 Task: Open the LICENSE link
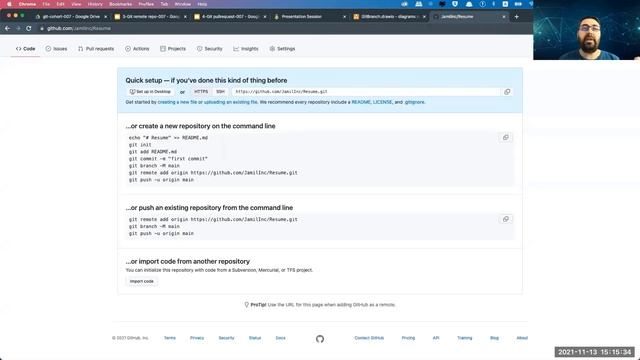(382, 102)
